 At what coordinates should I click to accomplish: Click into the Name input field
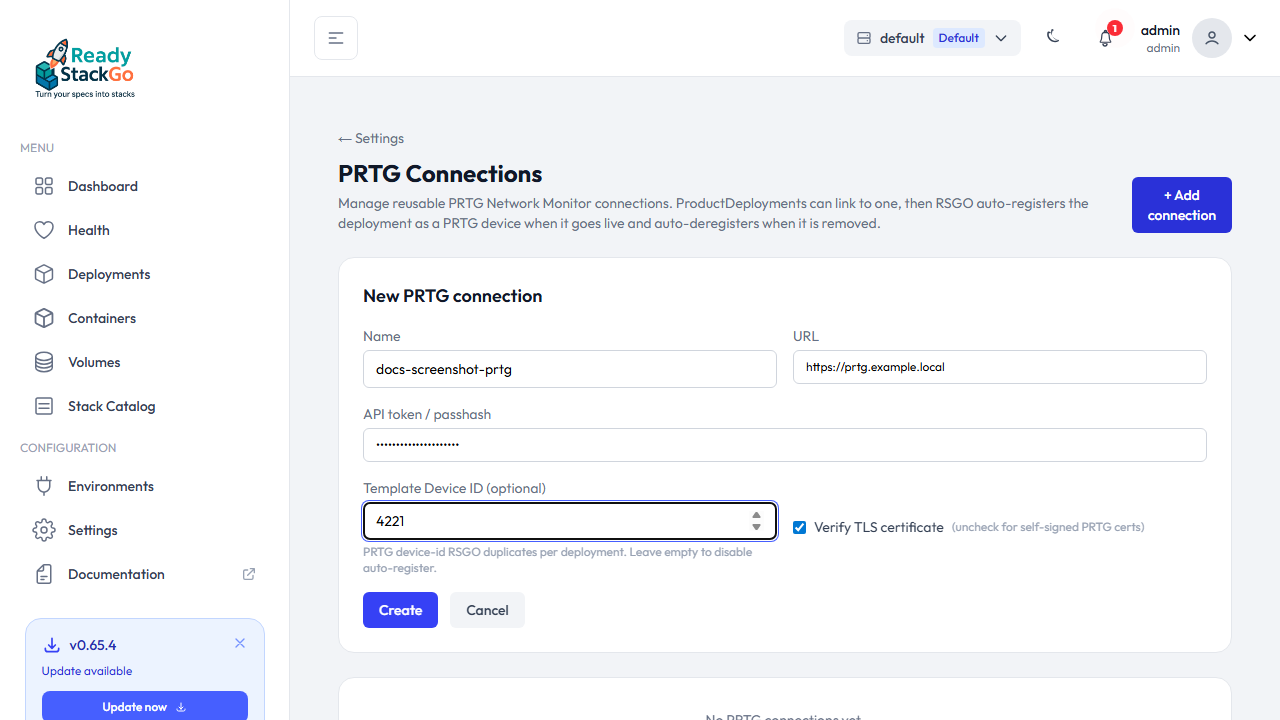(x=570, y=369)
